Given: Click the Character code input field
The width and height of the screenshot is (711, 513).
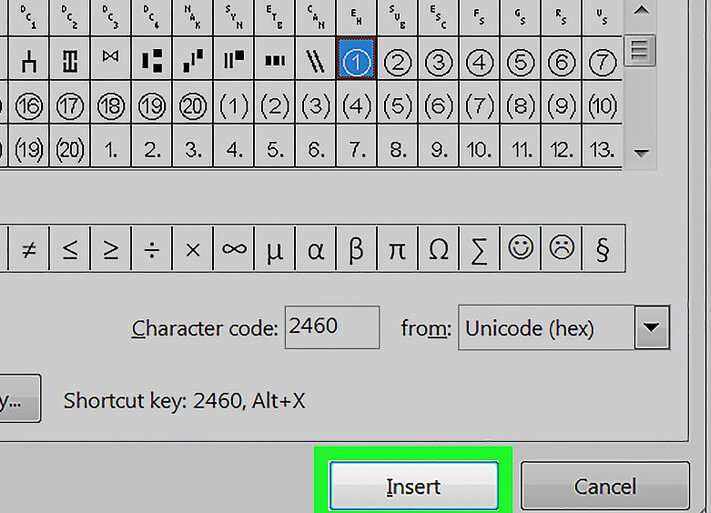Looking at the screenshot, I should [x=331, y=327].
